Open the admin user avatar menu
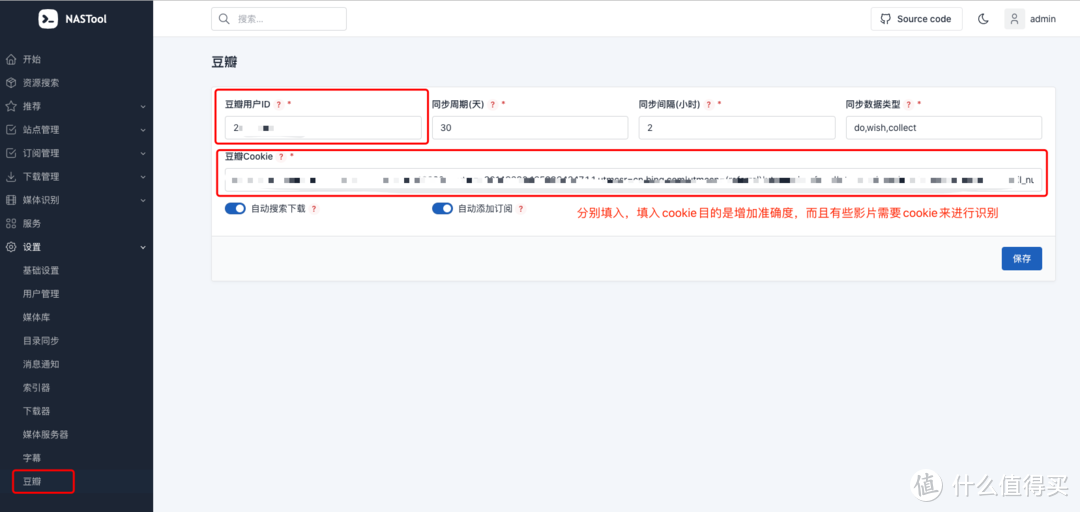The image size is (1080, 512). [x=1015, y=19]
